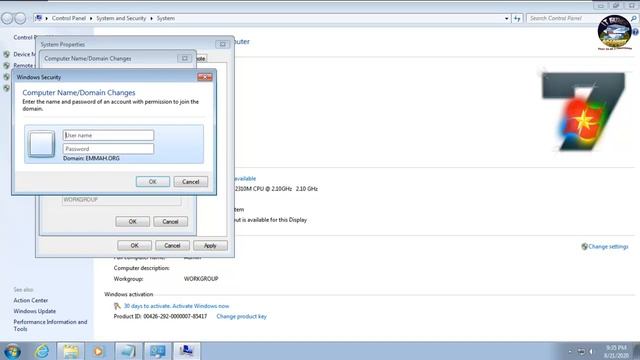
Task: Click the help icon at top right
Action: tap(635, 32)
